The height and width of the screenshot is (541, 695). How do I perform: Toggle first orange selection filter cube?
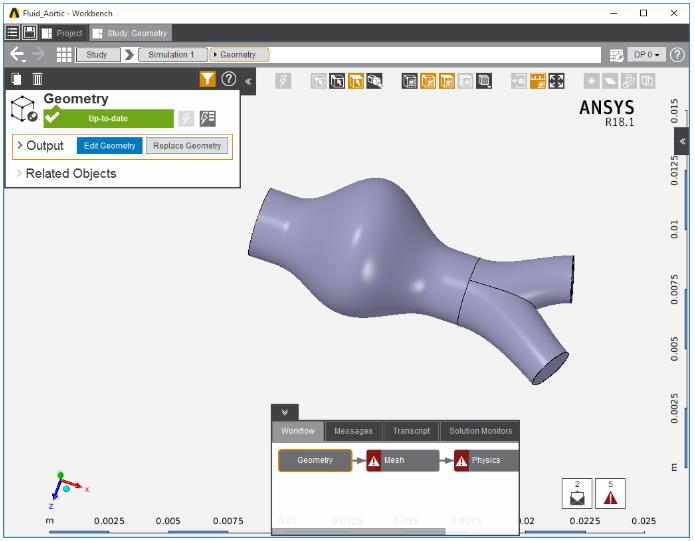point(428,81)
